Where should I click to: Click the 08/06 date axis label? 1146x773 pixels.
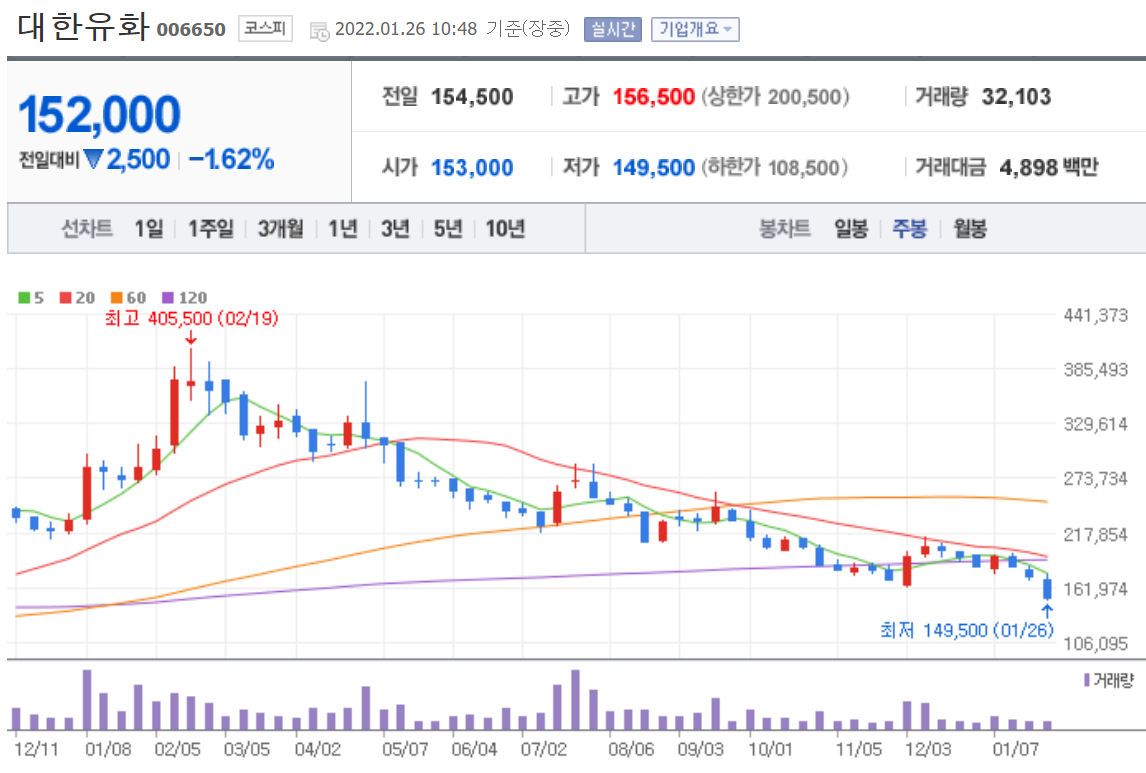[631, 749]
